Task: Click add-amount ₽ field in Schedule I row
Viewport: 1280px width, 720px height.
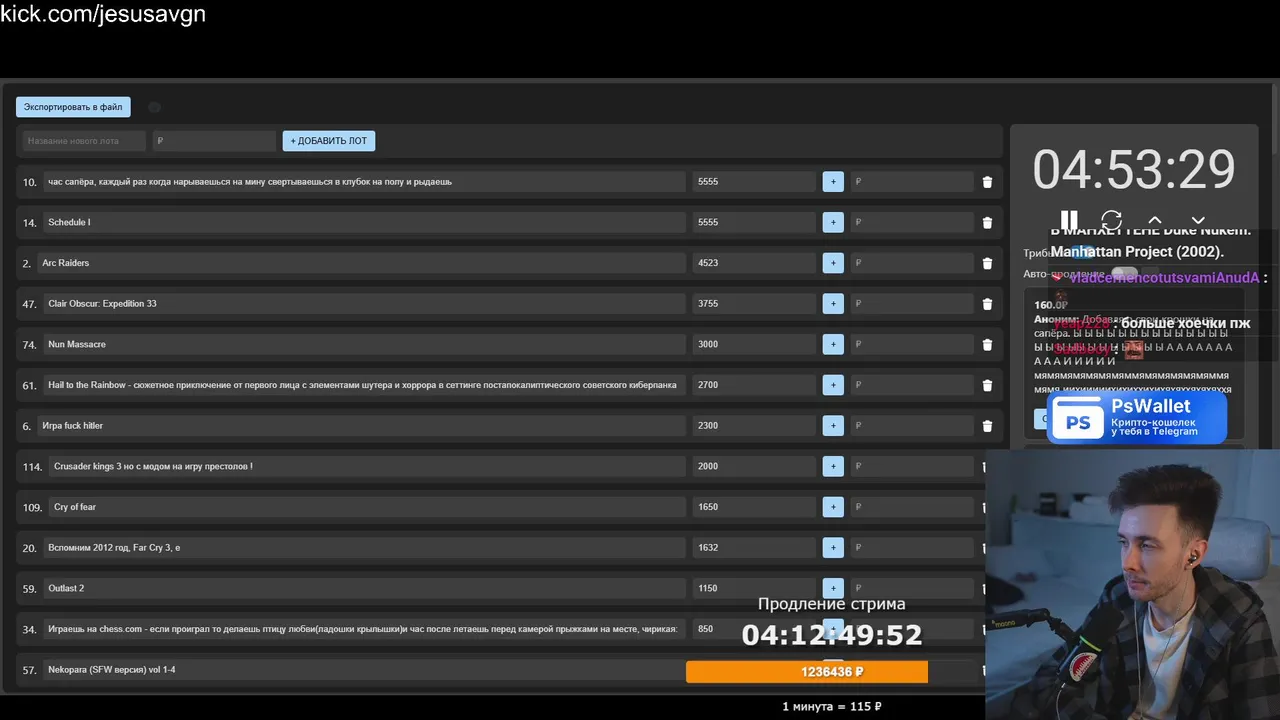Action: click(x=912, y=222)
